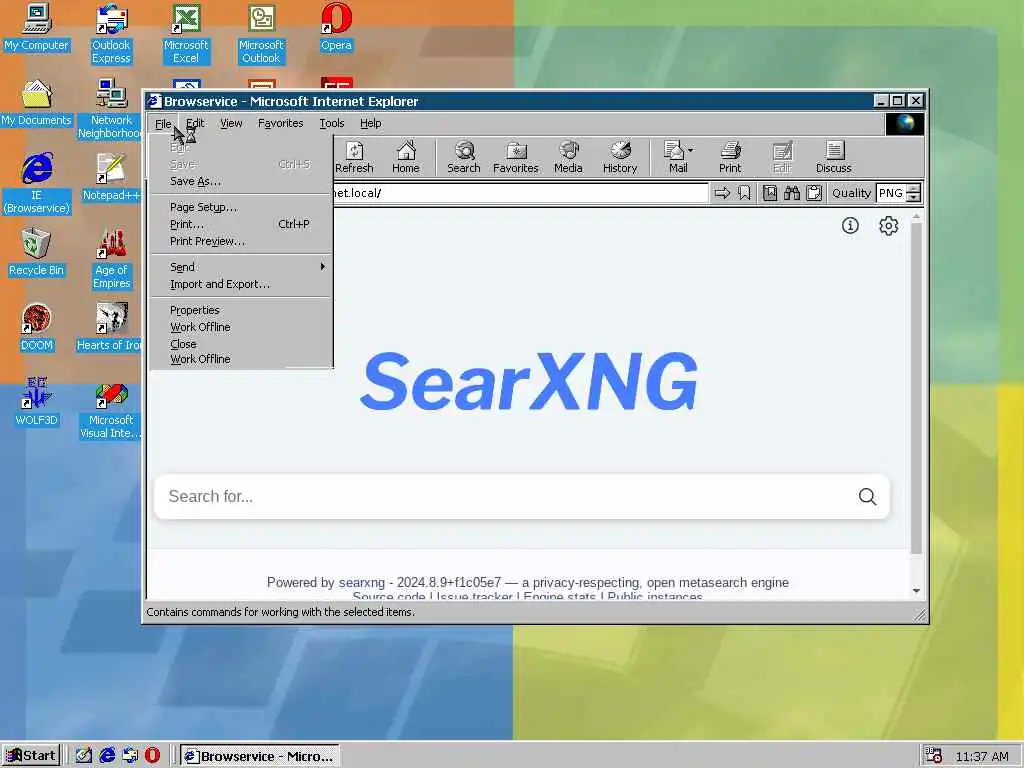The height and width of the screenshot is (768, 1024).
Task: Select the Microsoft Outlook desktop shortcut
Action: pyautogui.click(x=261, y=34)
